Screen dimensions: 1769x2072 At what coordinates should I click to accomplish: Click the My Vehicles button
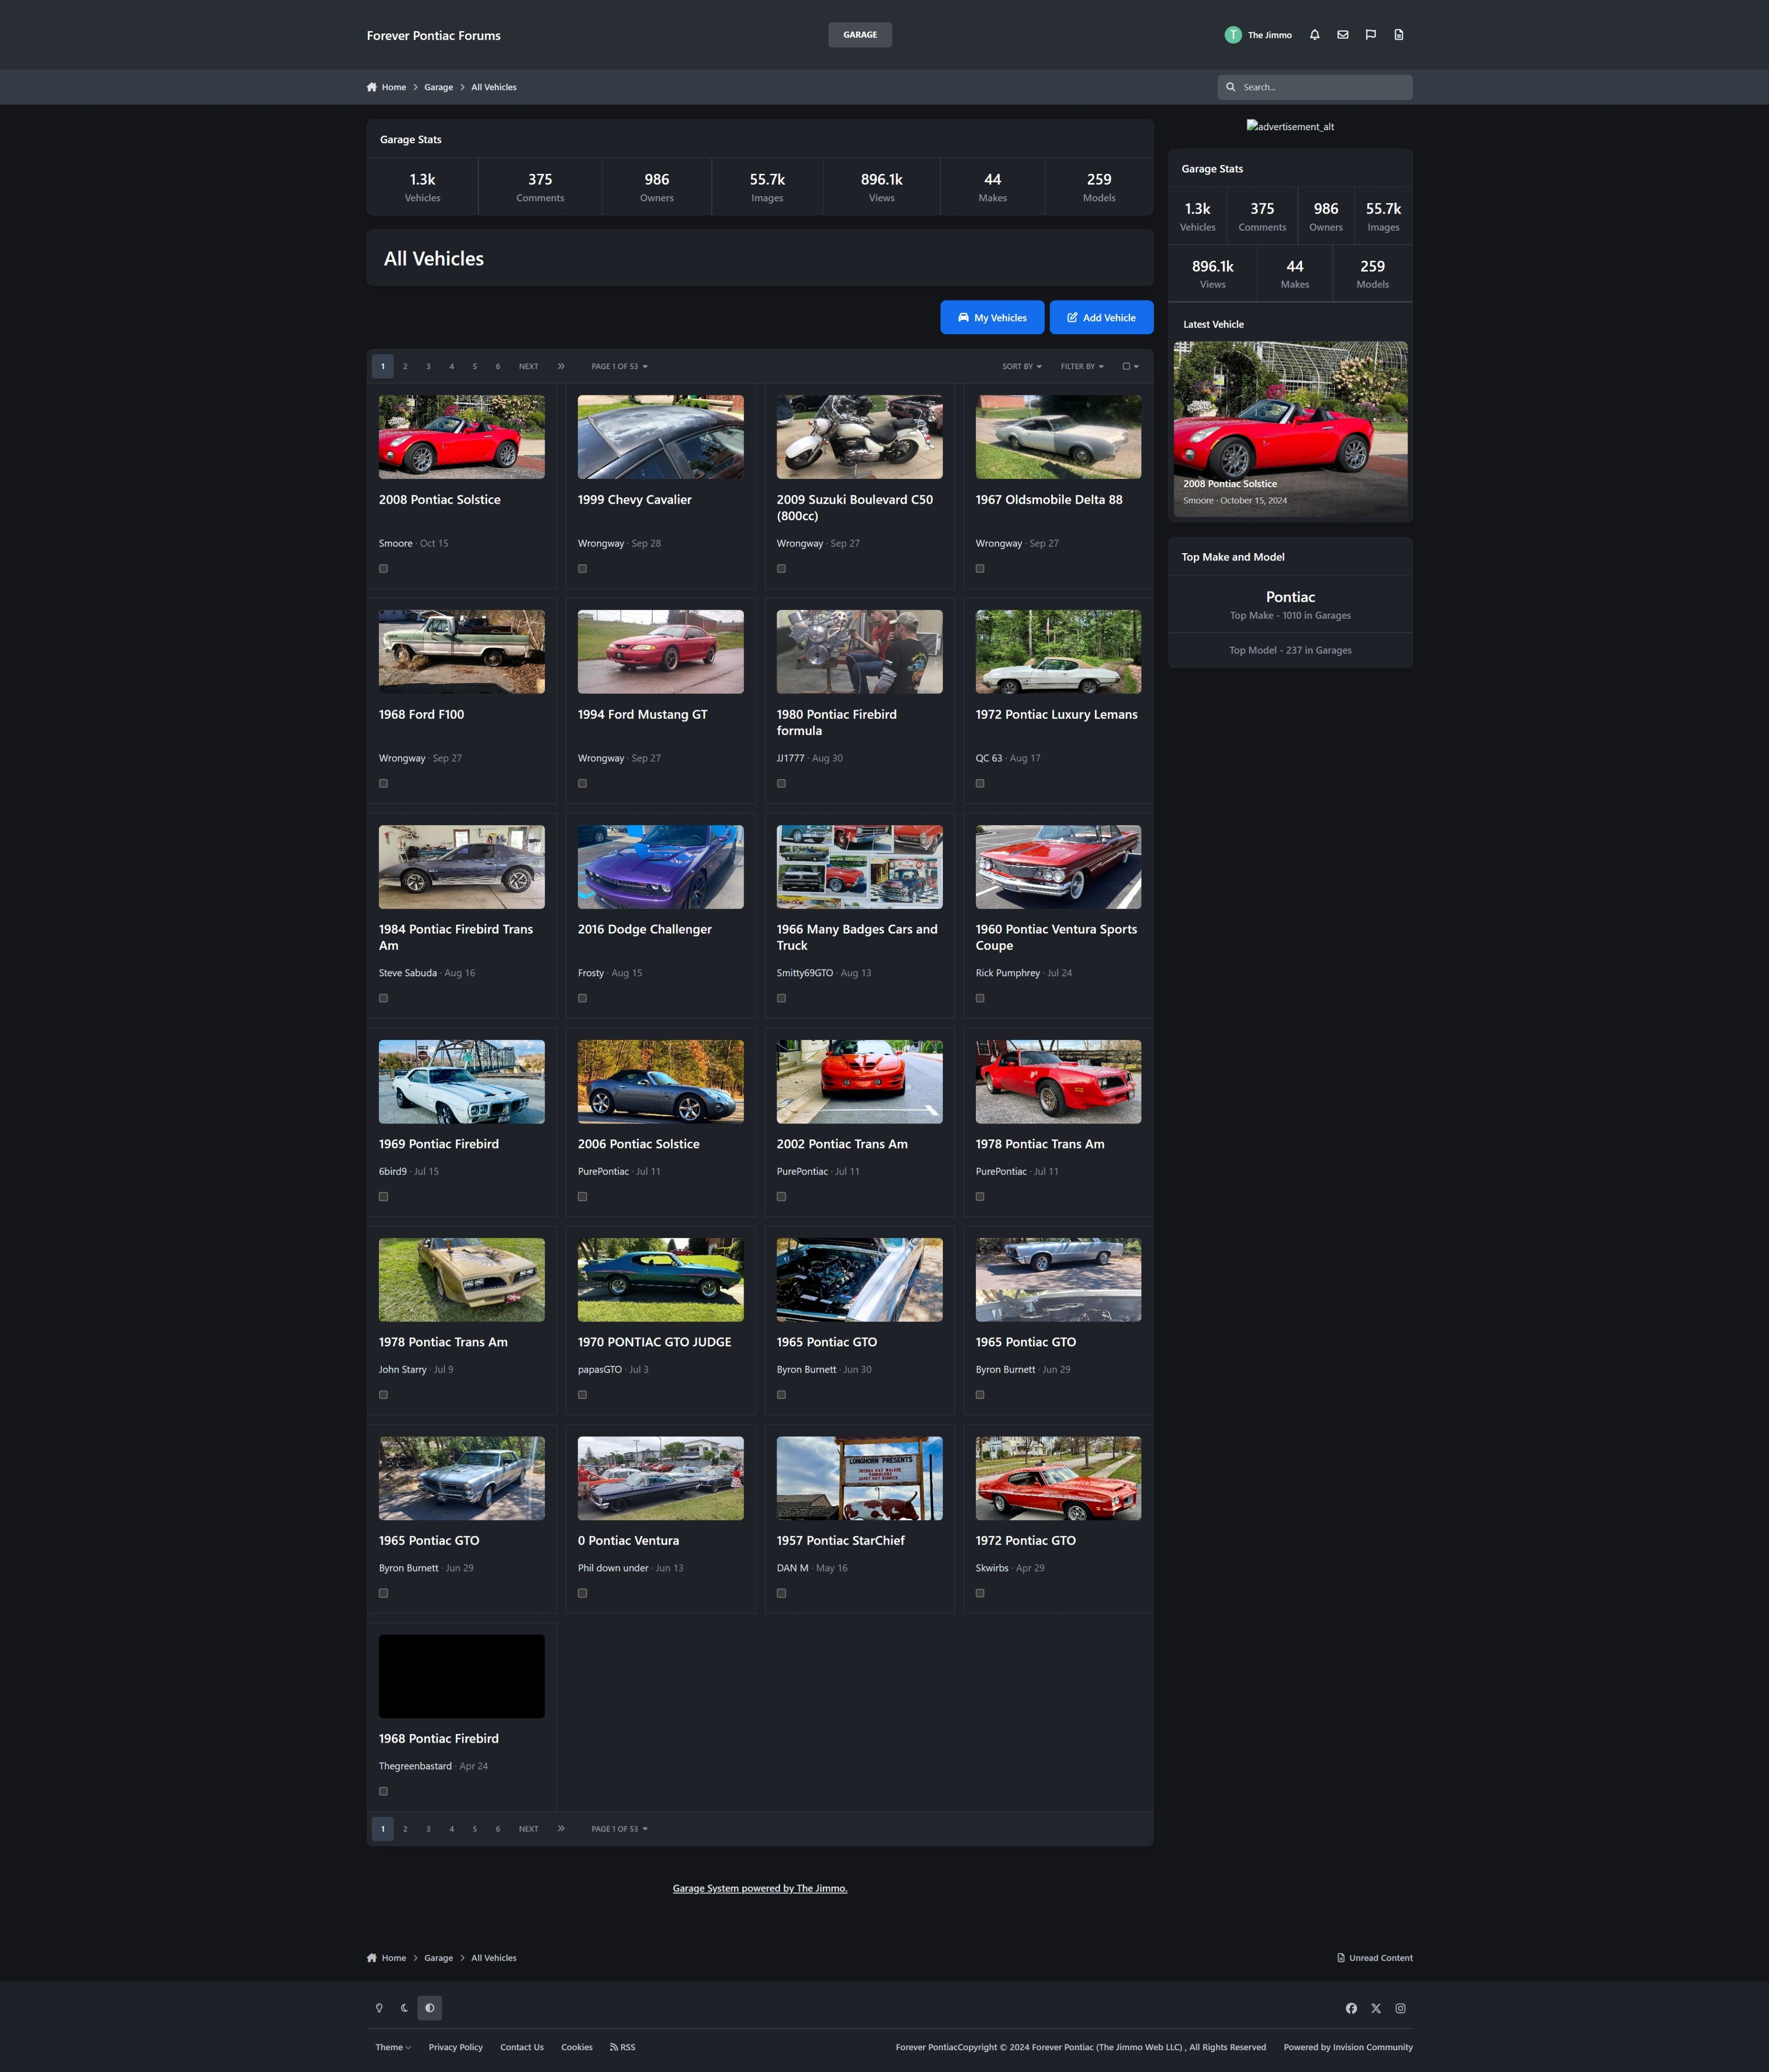(992, 317)
